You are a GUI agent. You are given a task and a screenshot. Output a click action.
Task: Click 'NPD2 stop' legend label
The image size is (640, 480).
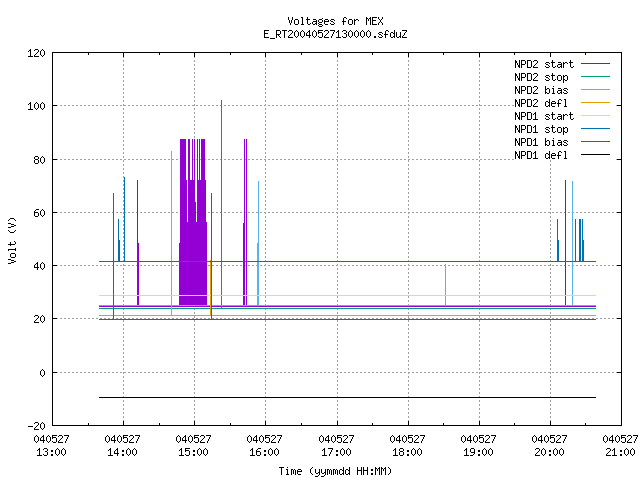click(541, 77)
